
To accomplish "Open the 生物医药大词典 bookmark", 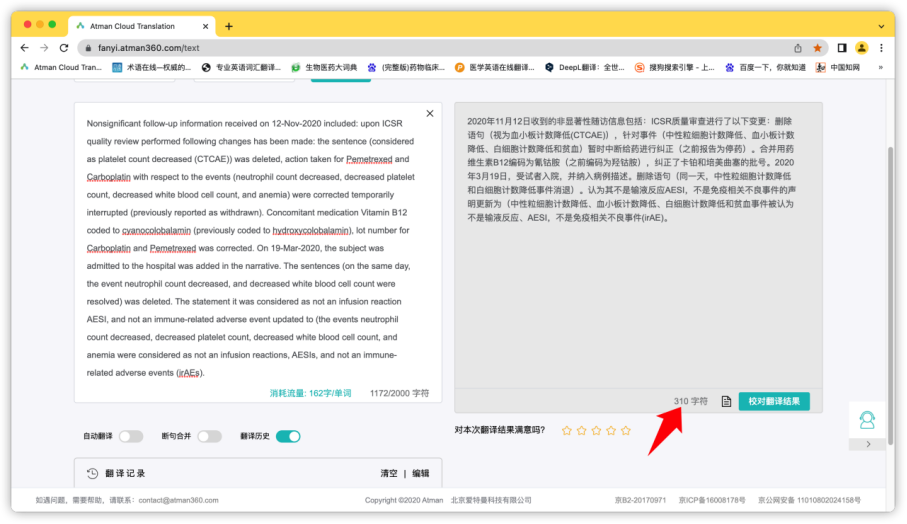I will (324, 68).
